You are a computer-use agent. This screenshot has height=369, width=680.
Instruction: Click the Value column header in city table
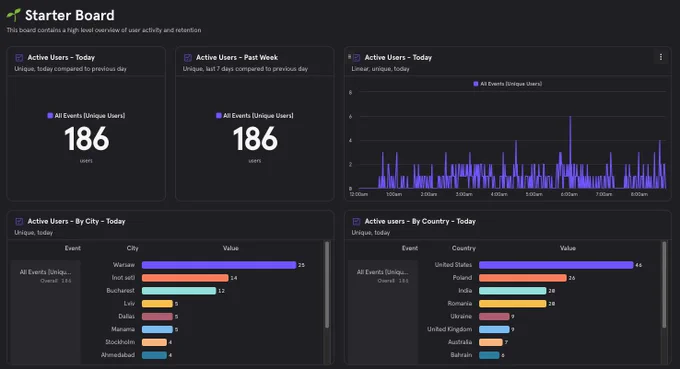pos(231,248)
